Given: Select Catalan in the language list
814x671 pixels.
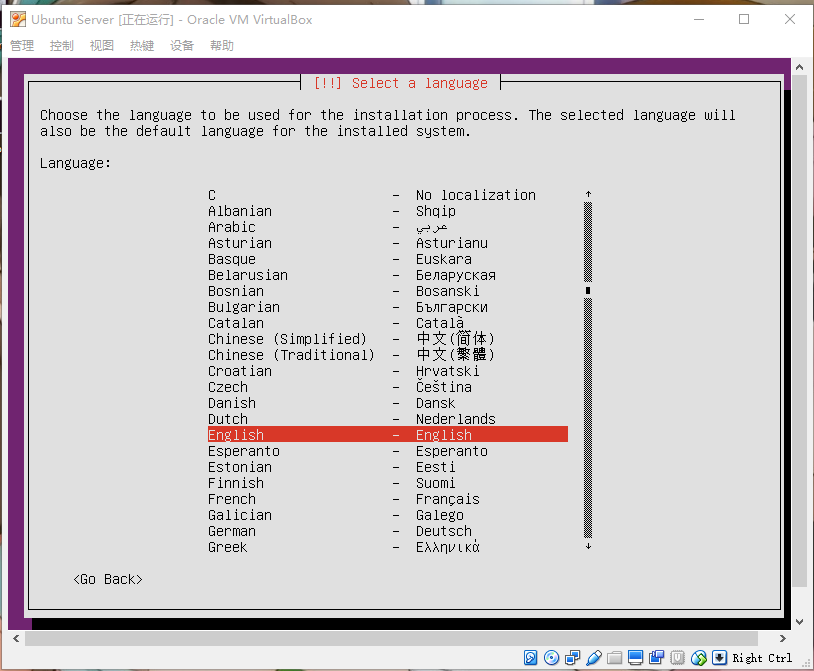Looking at the screenshot, I should pyautogui.click(x=388, y=323).
